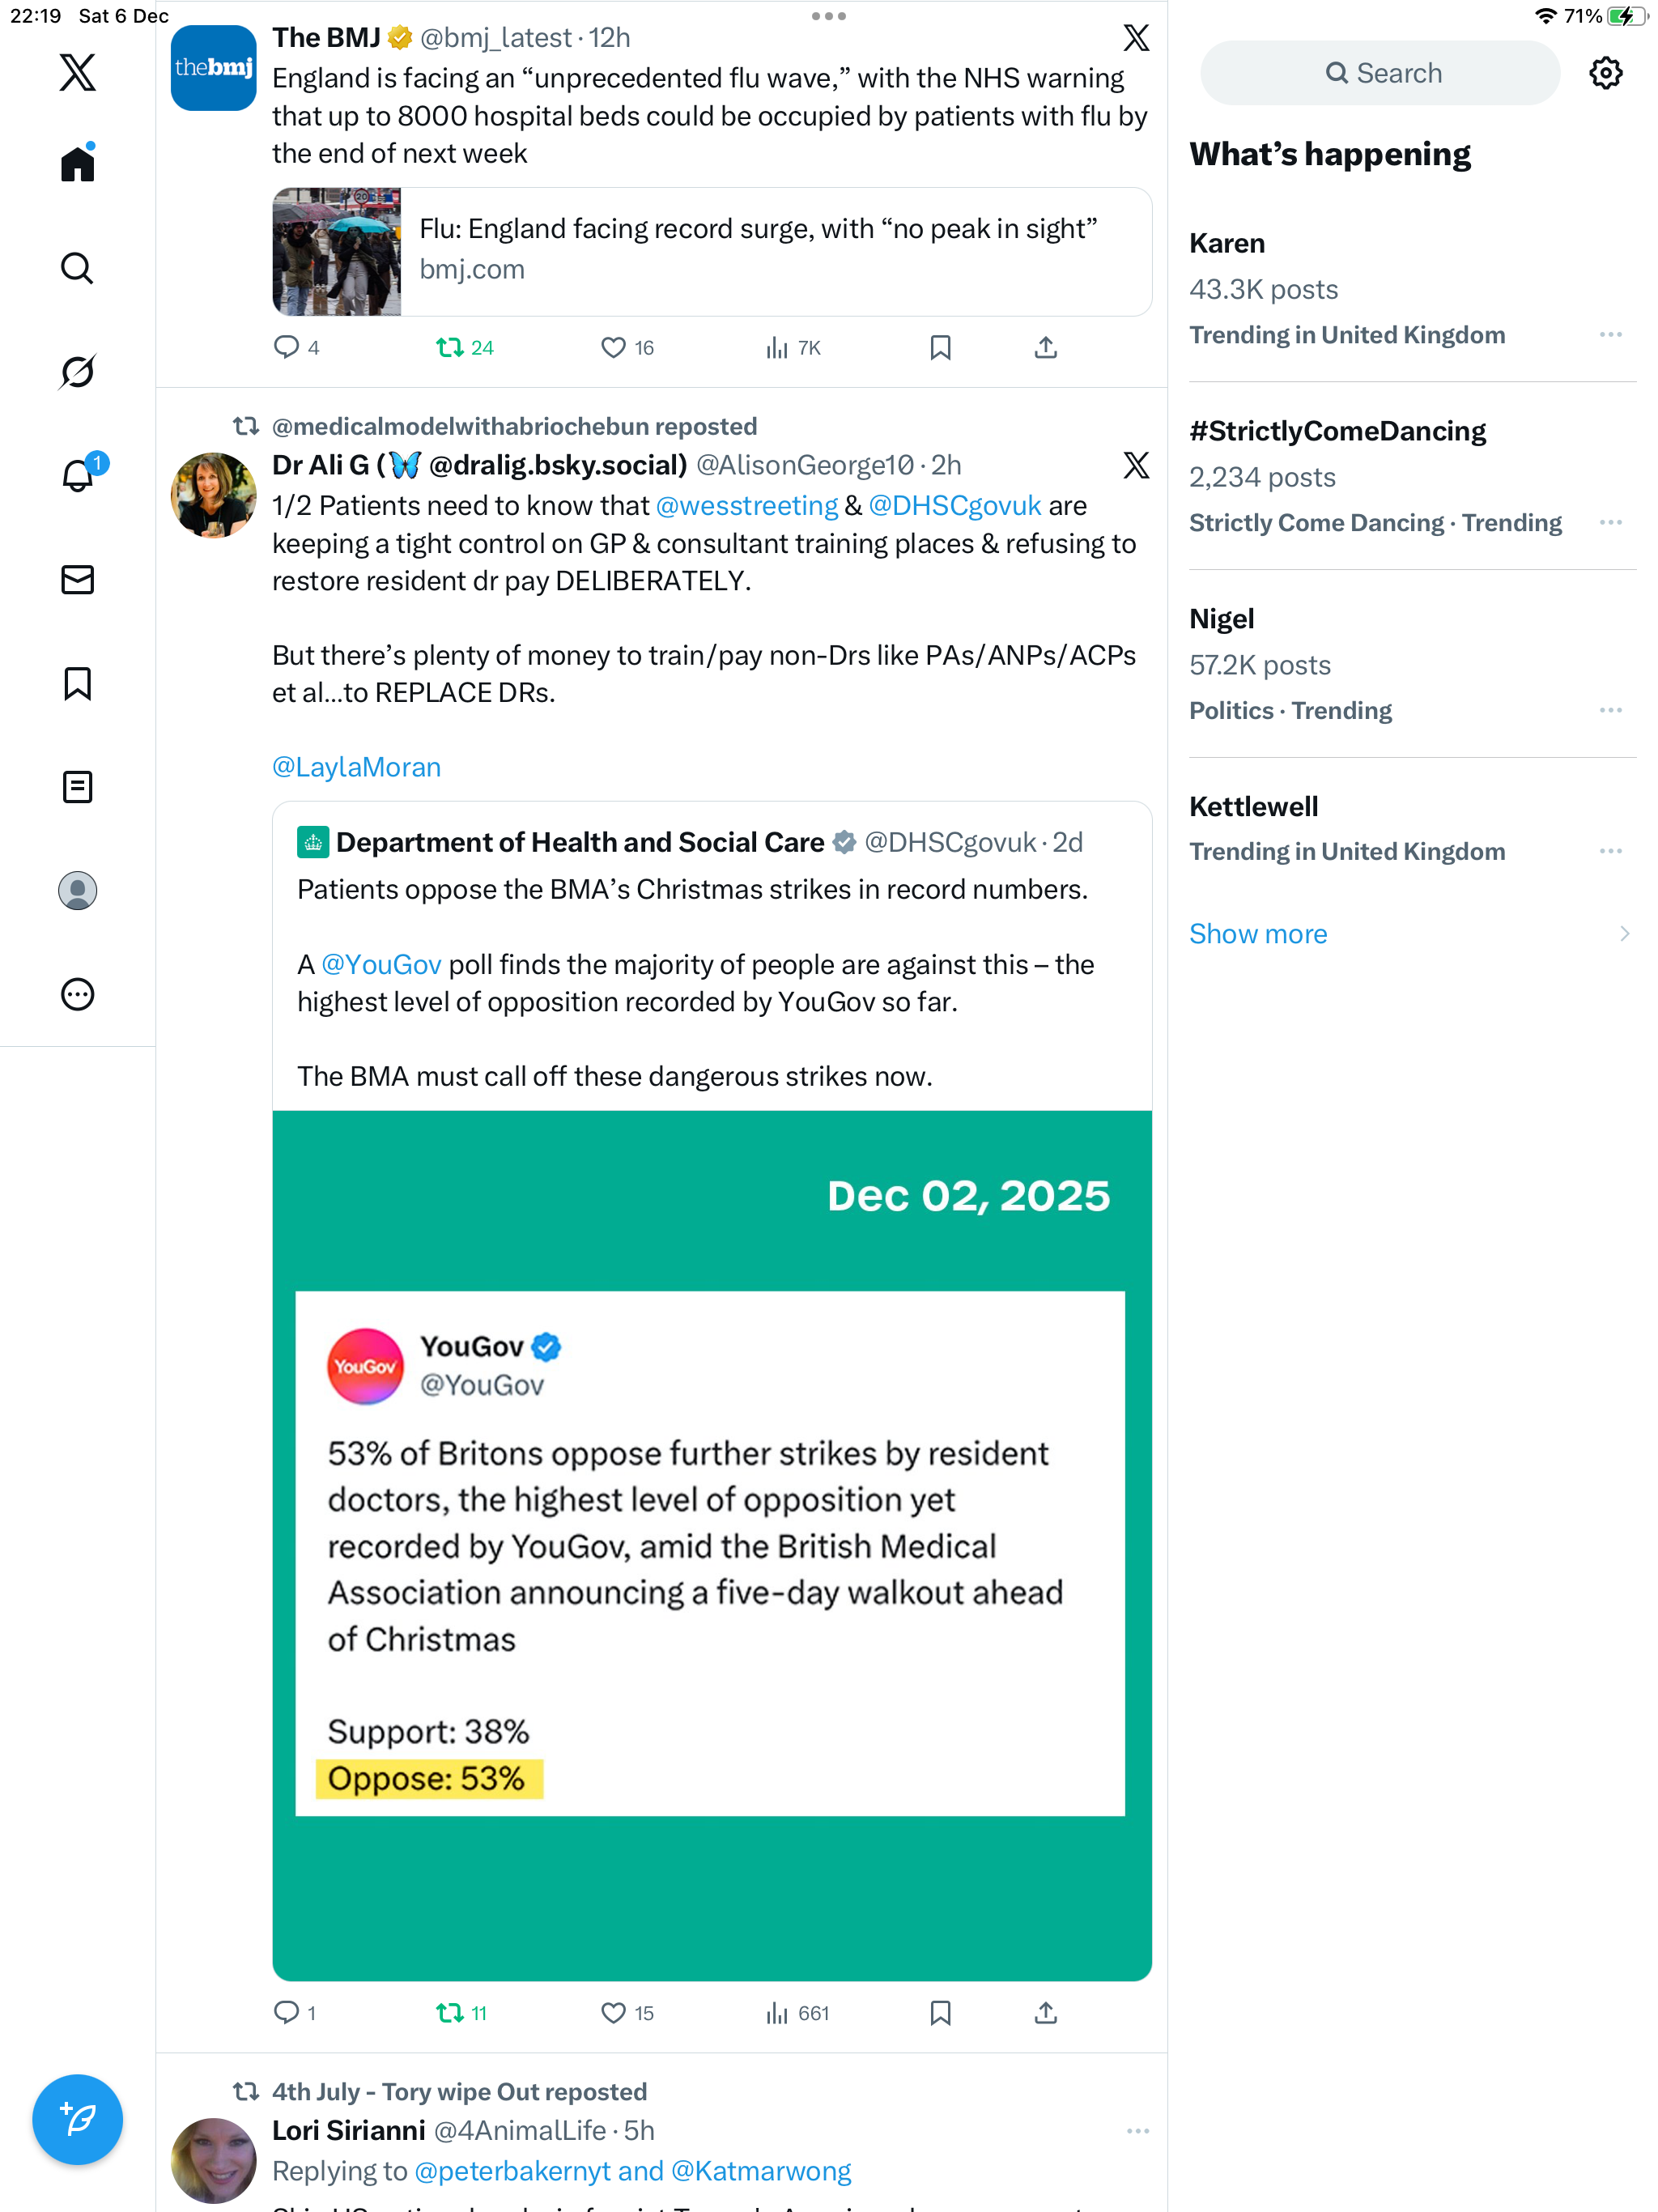Go to Home tab in sidebar
Viewport: 1658px width, 2212px height.
[x=77, y=164]
